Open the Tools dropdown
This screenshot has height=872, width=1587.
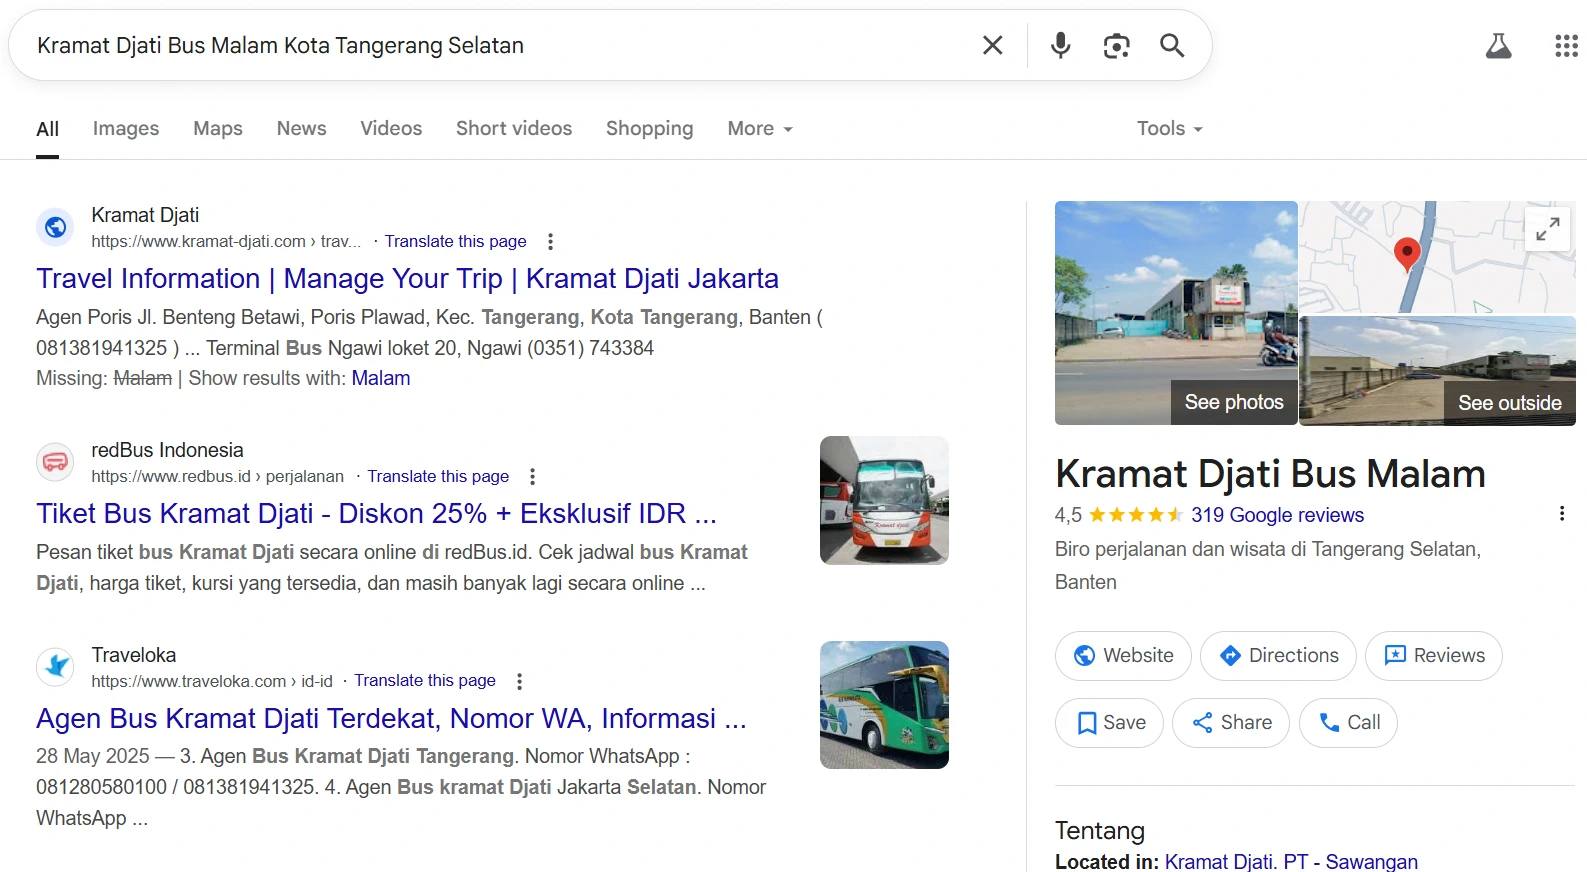[x=1169, y=129]
